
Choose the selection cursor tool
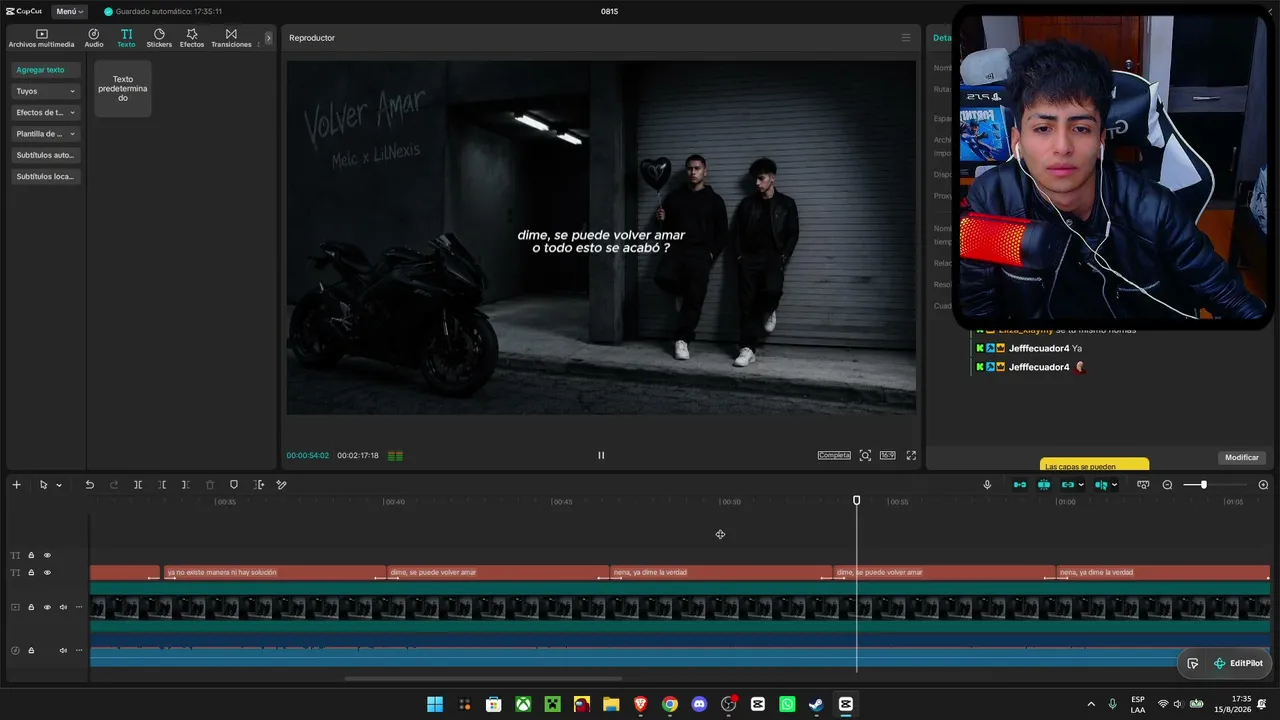coord(43,485)
